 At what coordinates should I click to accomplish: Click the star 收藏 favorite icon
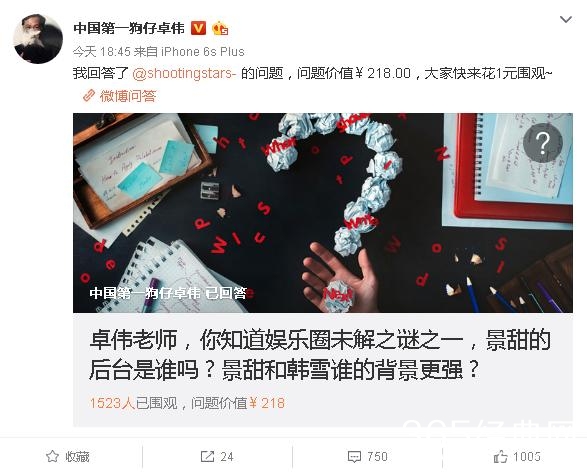pyautogui.click(x=52, y=456)
